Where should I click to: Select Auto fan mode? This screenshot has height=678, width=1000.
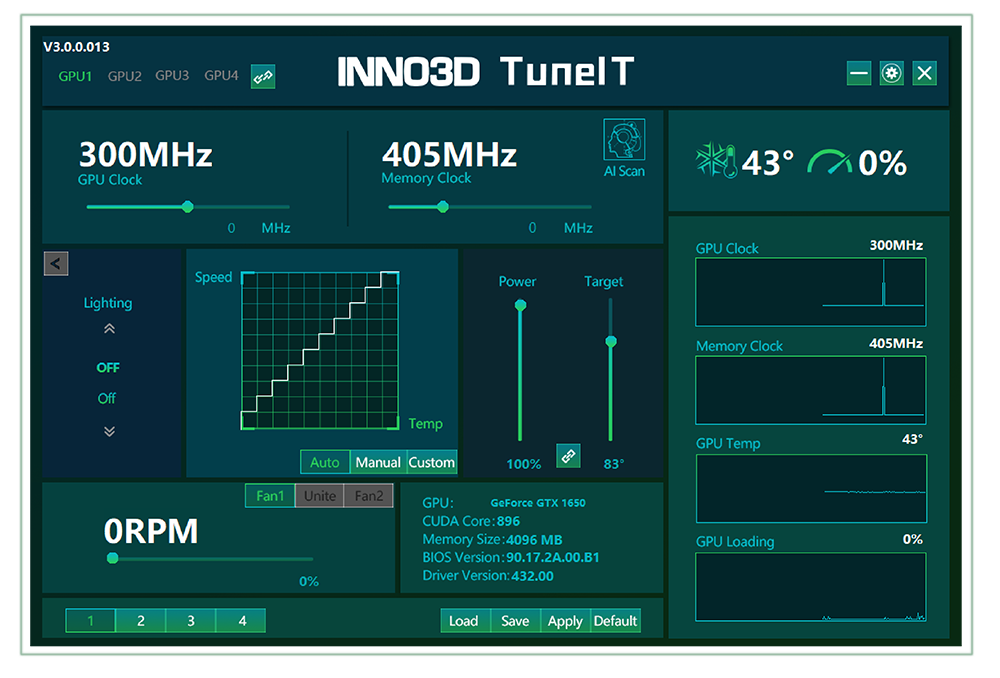pos(325,462)
